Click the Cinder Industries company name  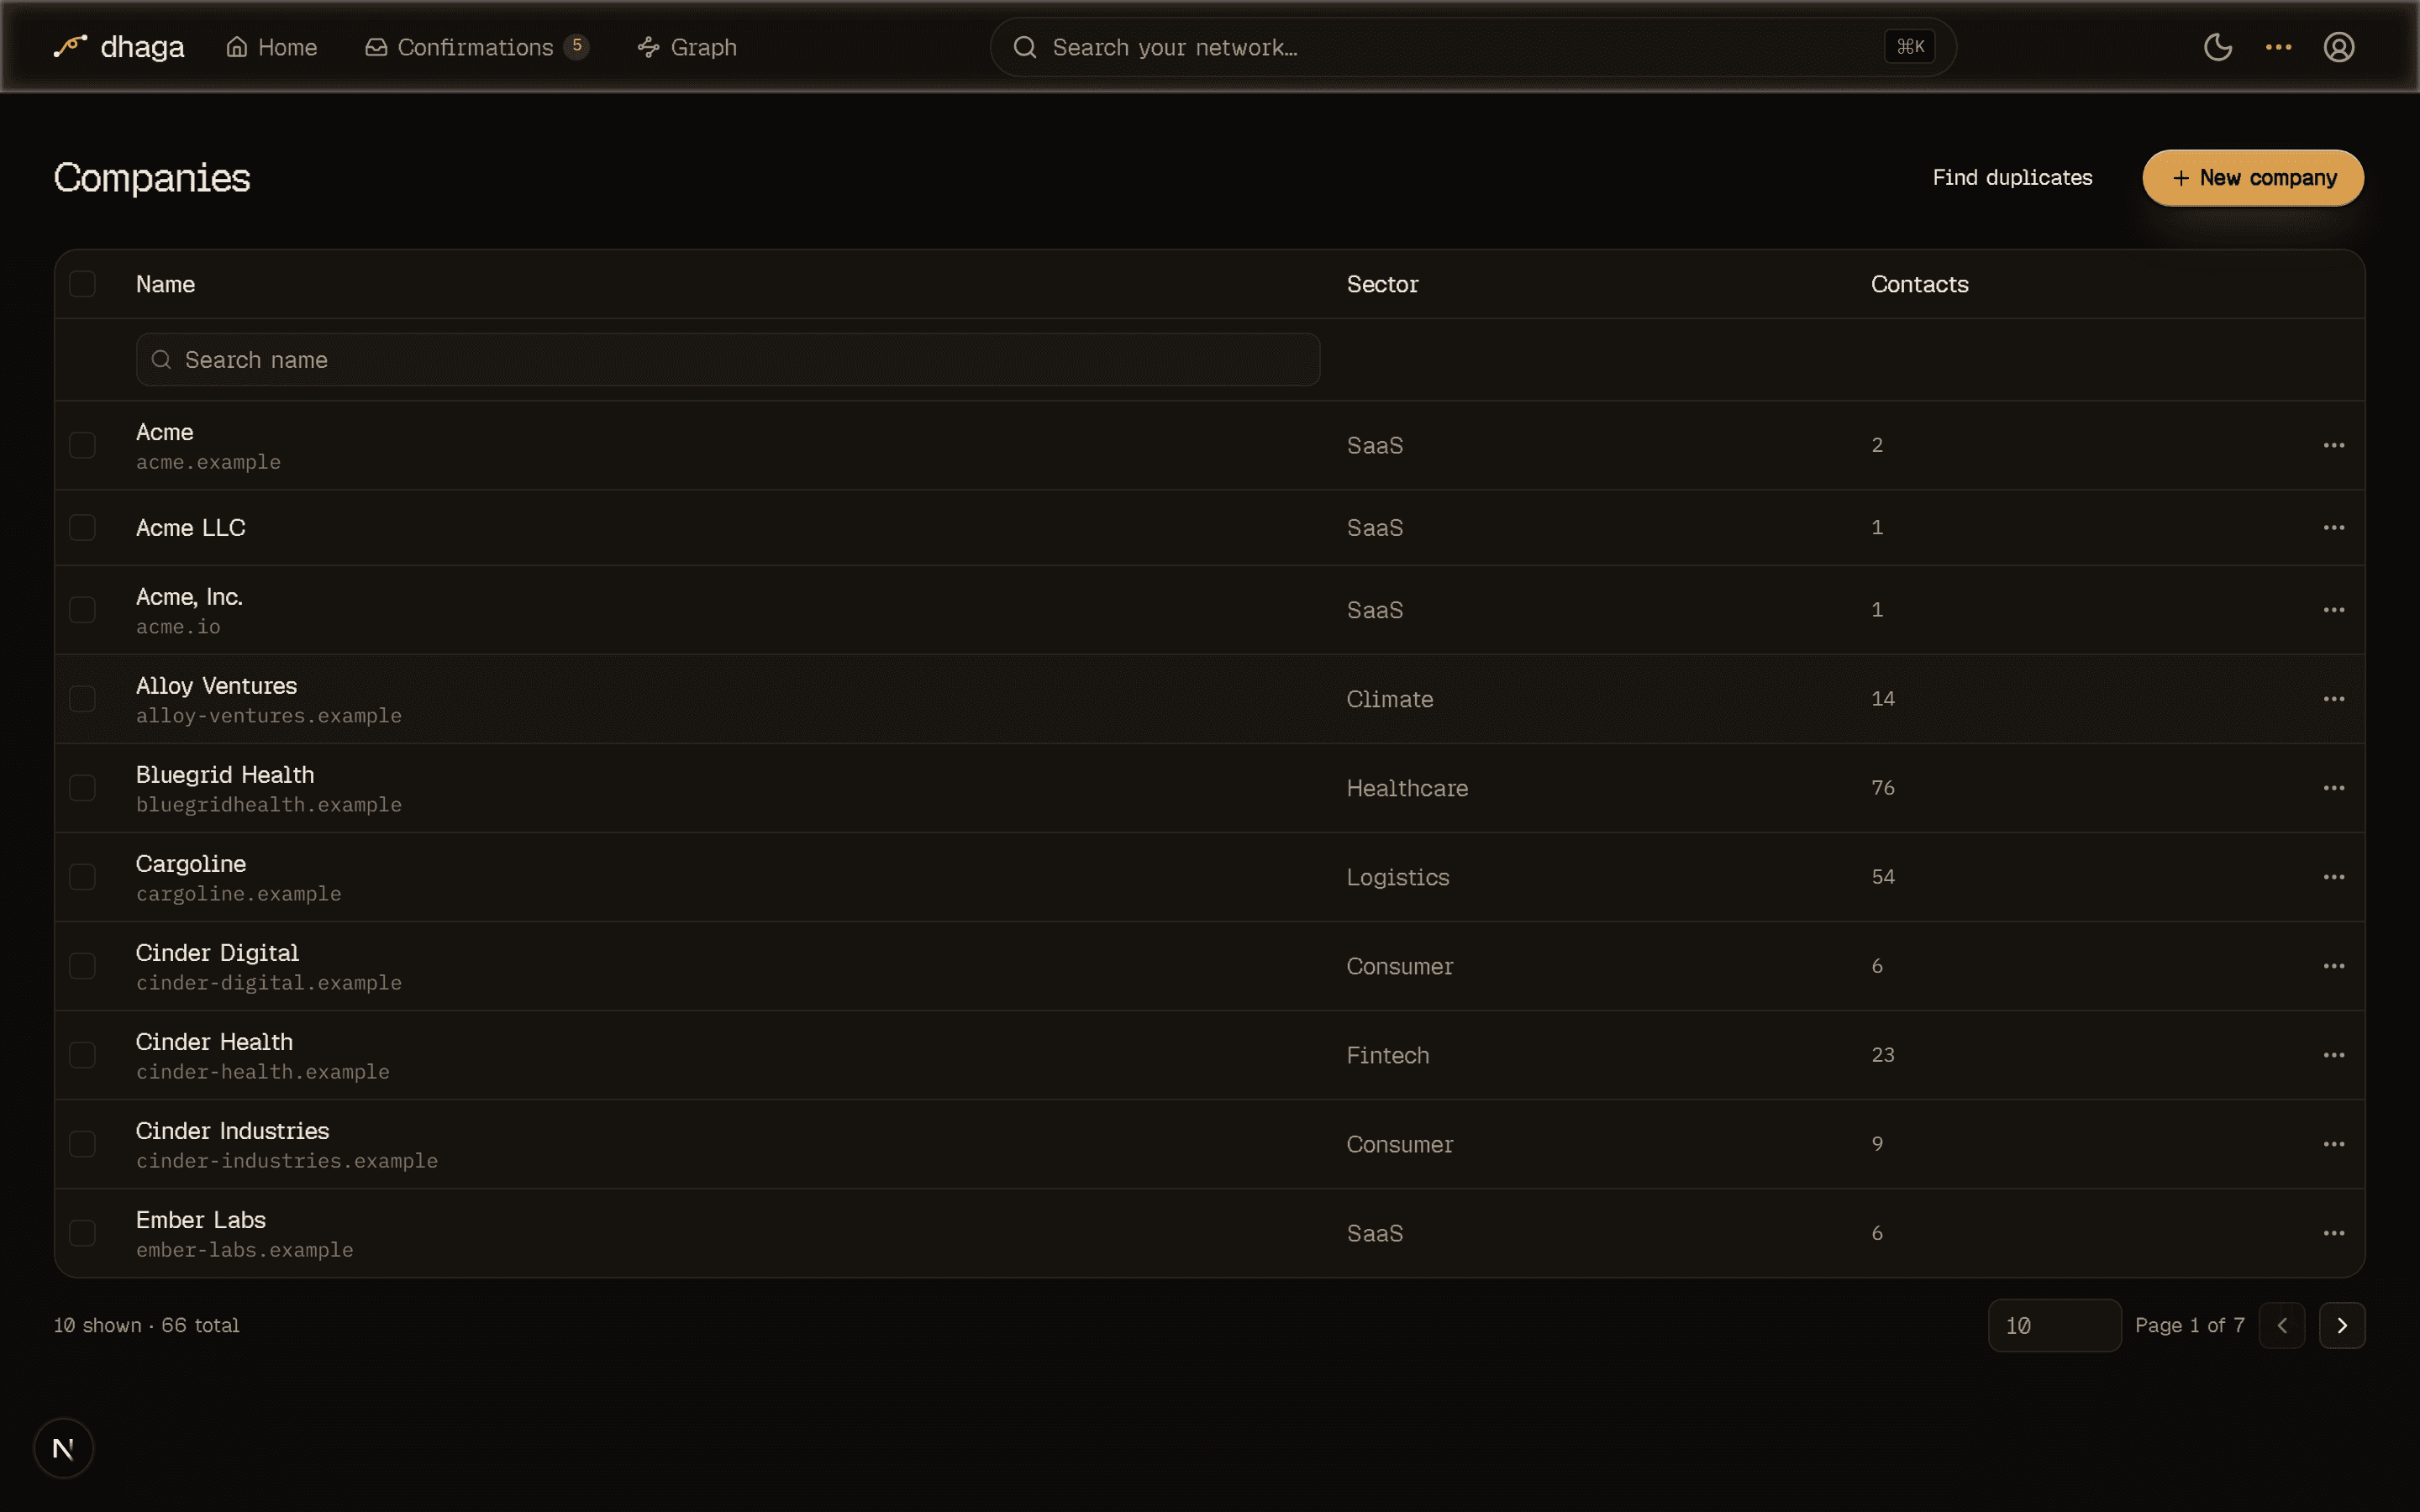click(x=232, y=1131)
